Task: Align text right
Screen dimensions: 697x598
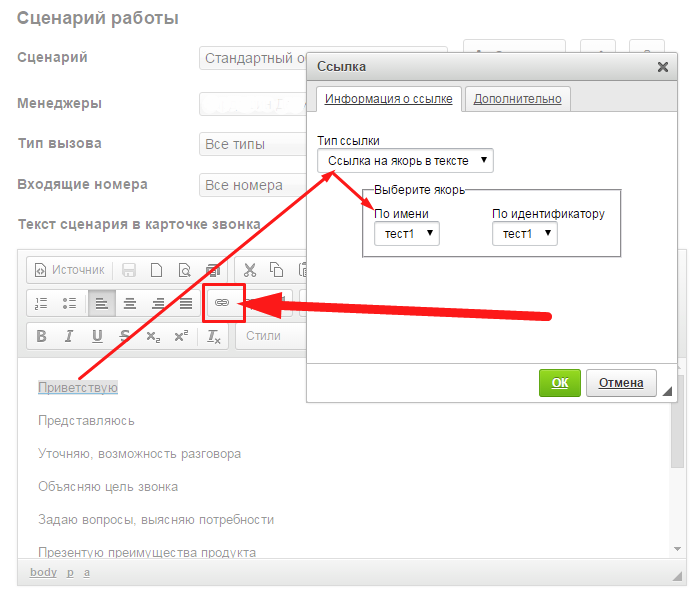Action: point(158,303)
